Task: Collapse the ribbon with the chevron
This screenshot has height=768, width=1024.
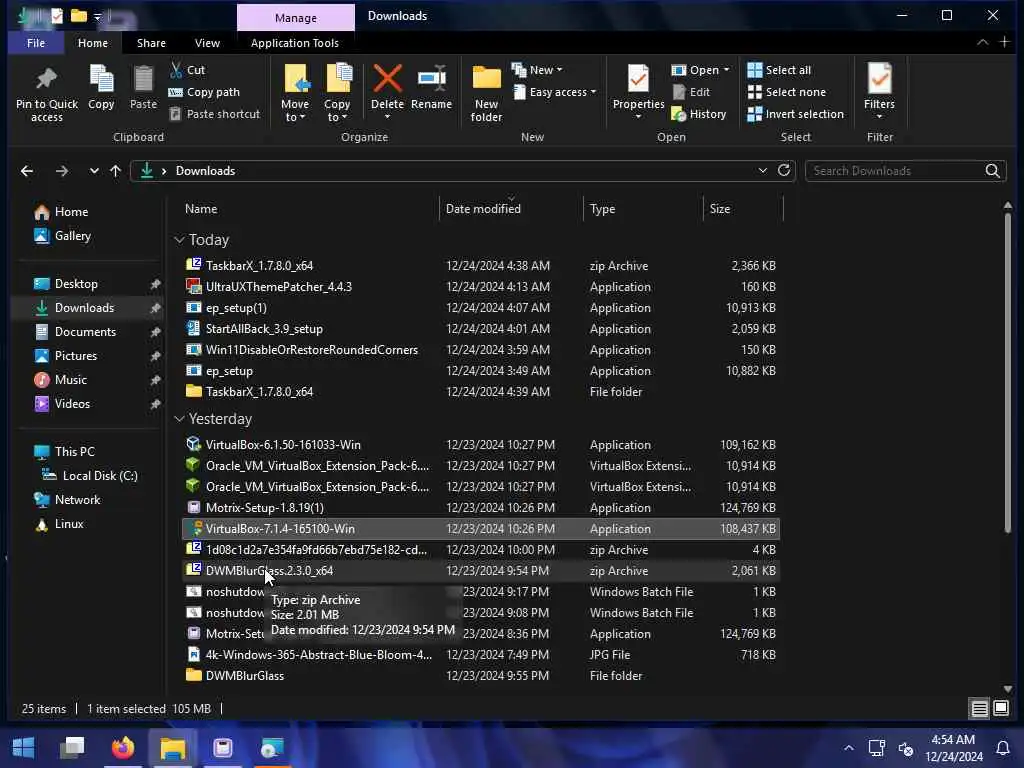Action: 982,42
